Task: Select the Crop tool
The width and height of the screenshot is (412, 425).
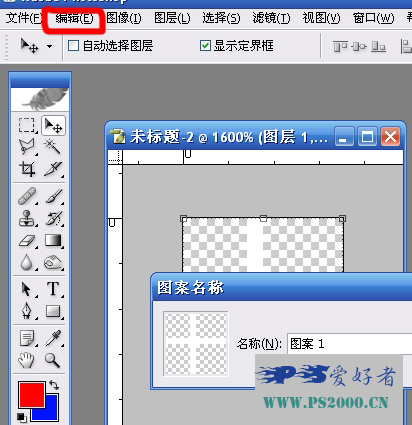Action: tap(27, 169)
